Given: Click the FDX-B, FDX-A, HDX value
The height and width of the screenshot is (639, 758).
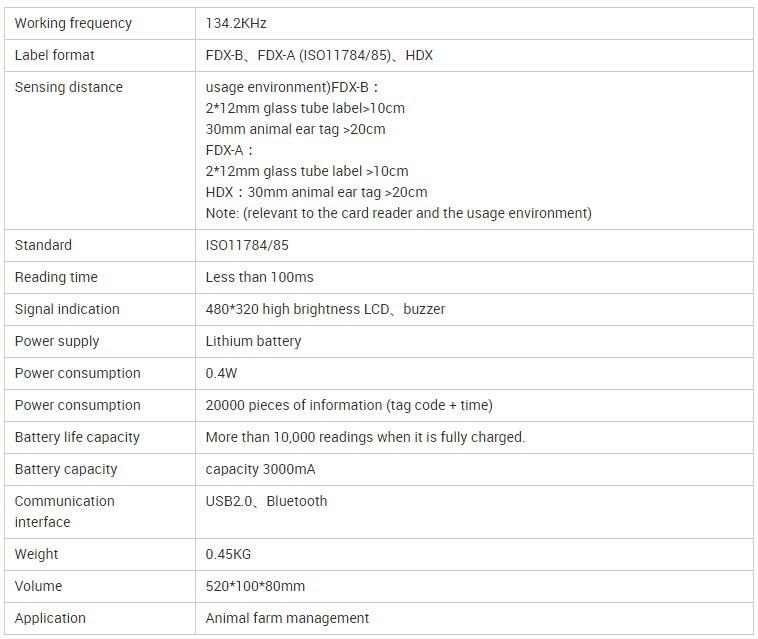Looking at the screenshot, I should coord(319,55).
